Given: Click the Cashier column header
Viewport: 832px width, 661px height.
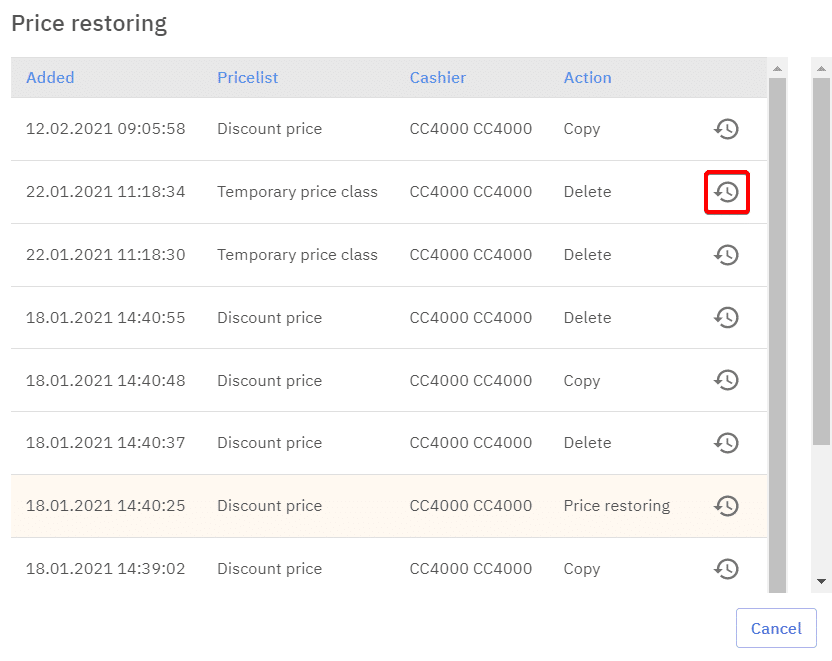Looking at the screenshot, I should 437,78.
